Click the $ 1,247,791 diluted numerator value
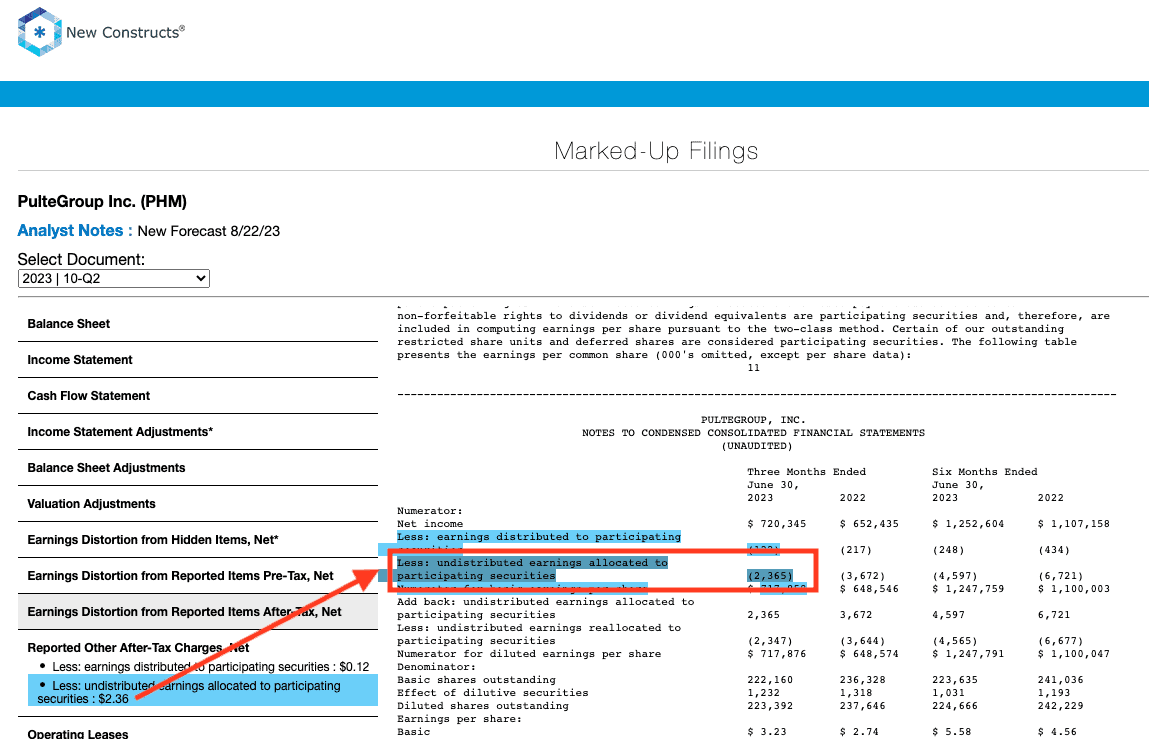Viewport: 1149px width, 739px height. (x=968, y=654)
